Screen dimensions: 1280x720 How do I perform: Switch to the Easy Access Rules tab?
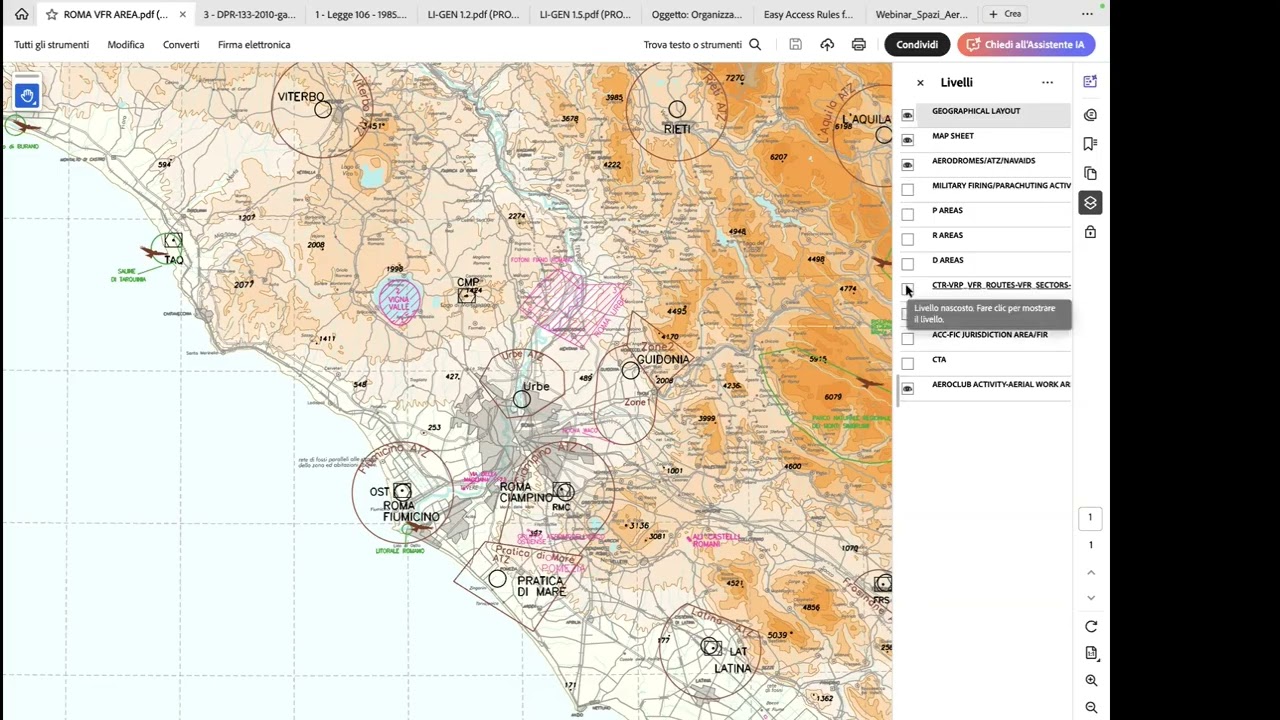point(808,14)
